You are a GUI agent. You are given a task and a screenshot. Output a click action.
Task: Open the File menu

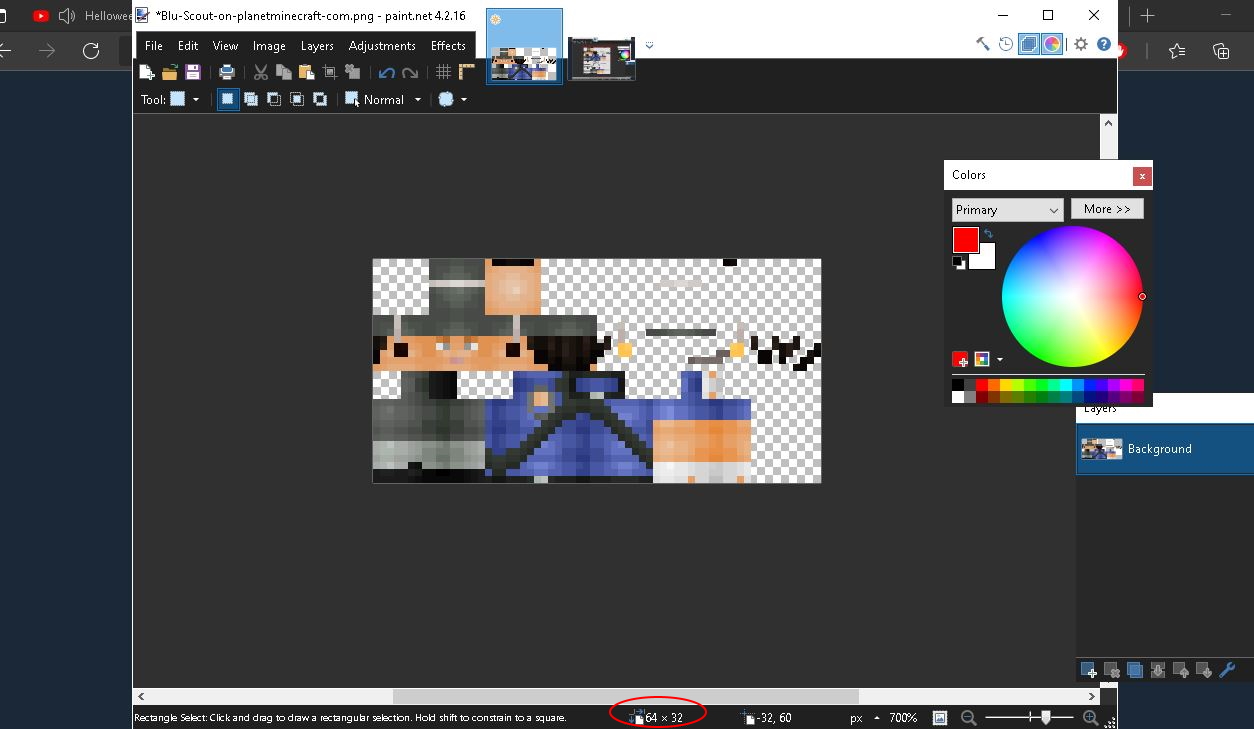click(x=154, y=45)
